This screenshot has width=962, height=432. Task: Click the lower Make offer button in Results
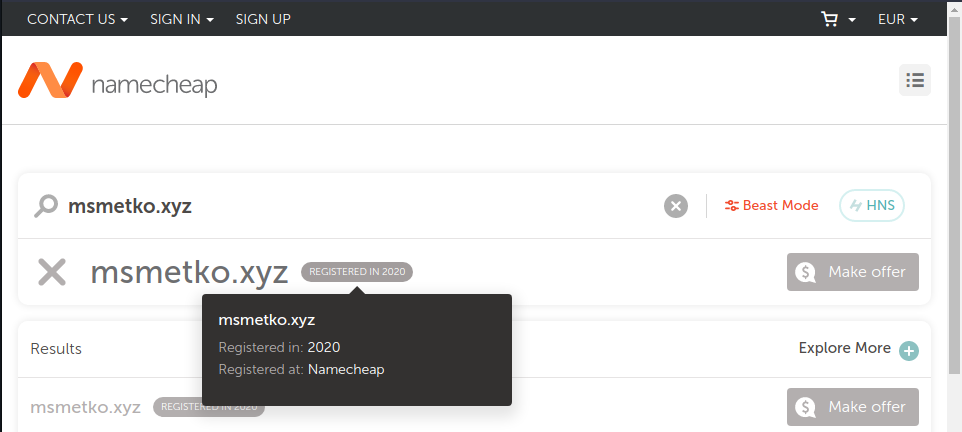(x=852, y=407)
